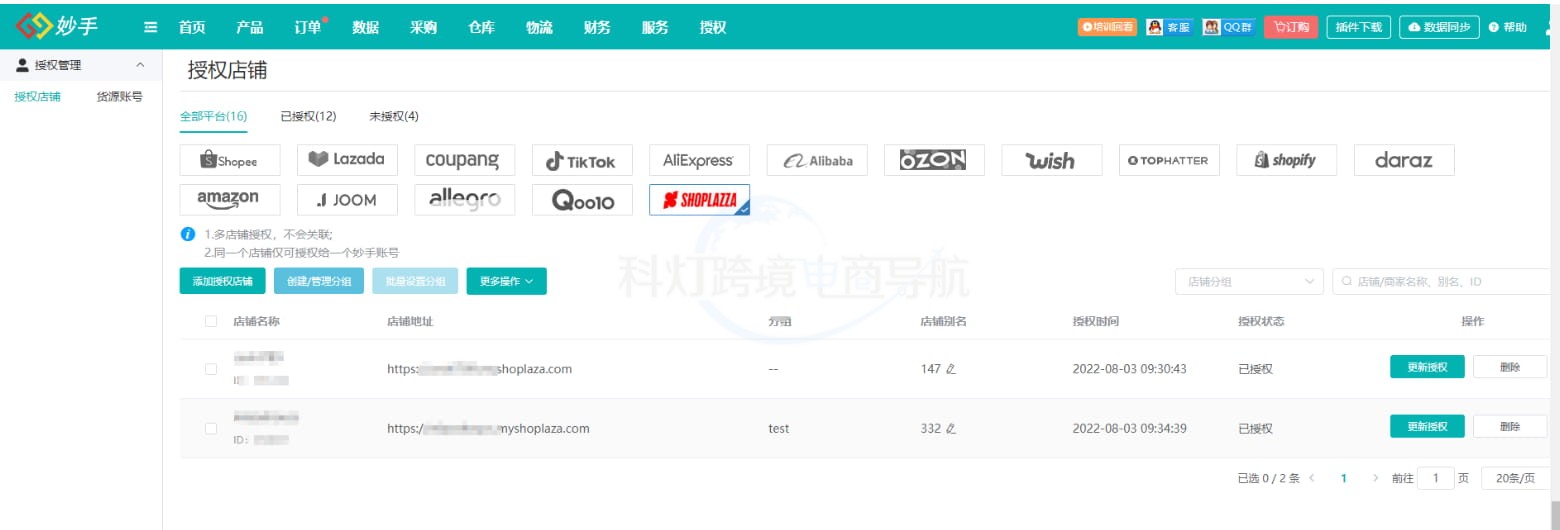Open the 数据 menu
The width and height of the screenshot is (1560, 530).
pyautogui.click(x=366, y=28)
